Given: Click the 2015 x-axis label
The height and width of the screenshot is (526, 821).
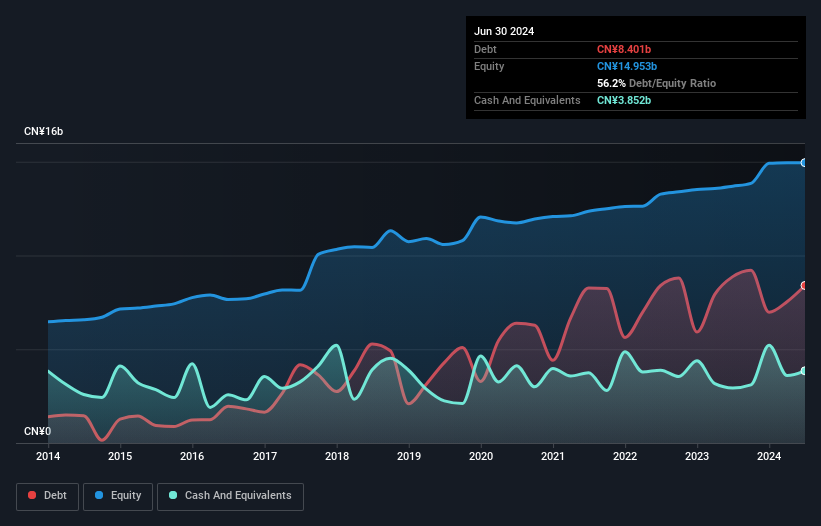Looking at the screenshot, I should [x=120, y=456].
